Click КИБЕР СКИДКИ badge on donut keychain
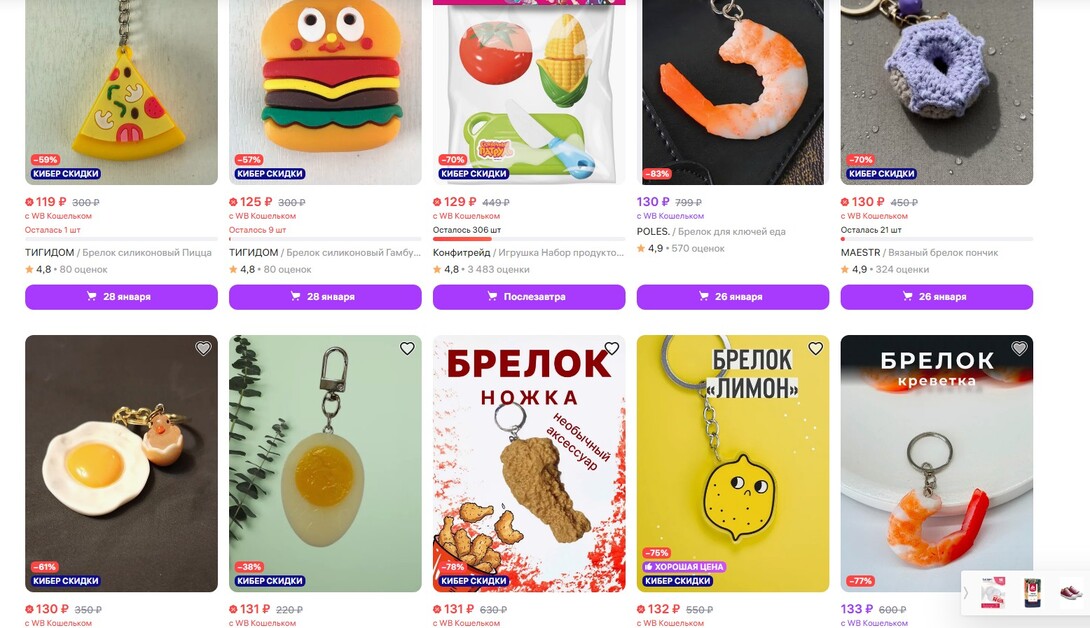 881,174
